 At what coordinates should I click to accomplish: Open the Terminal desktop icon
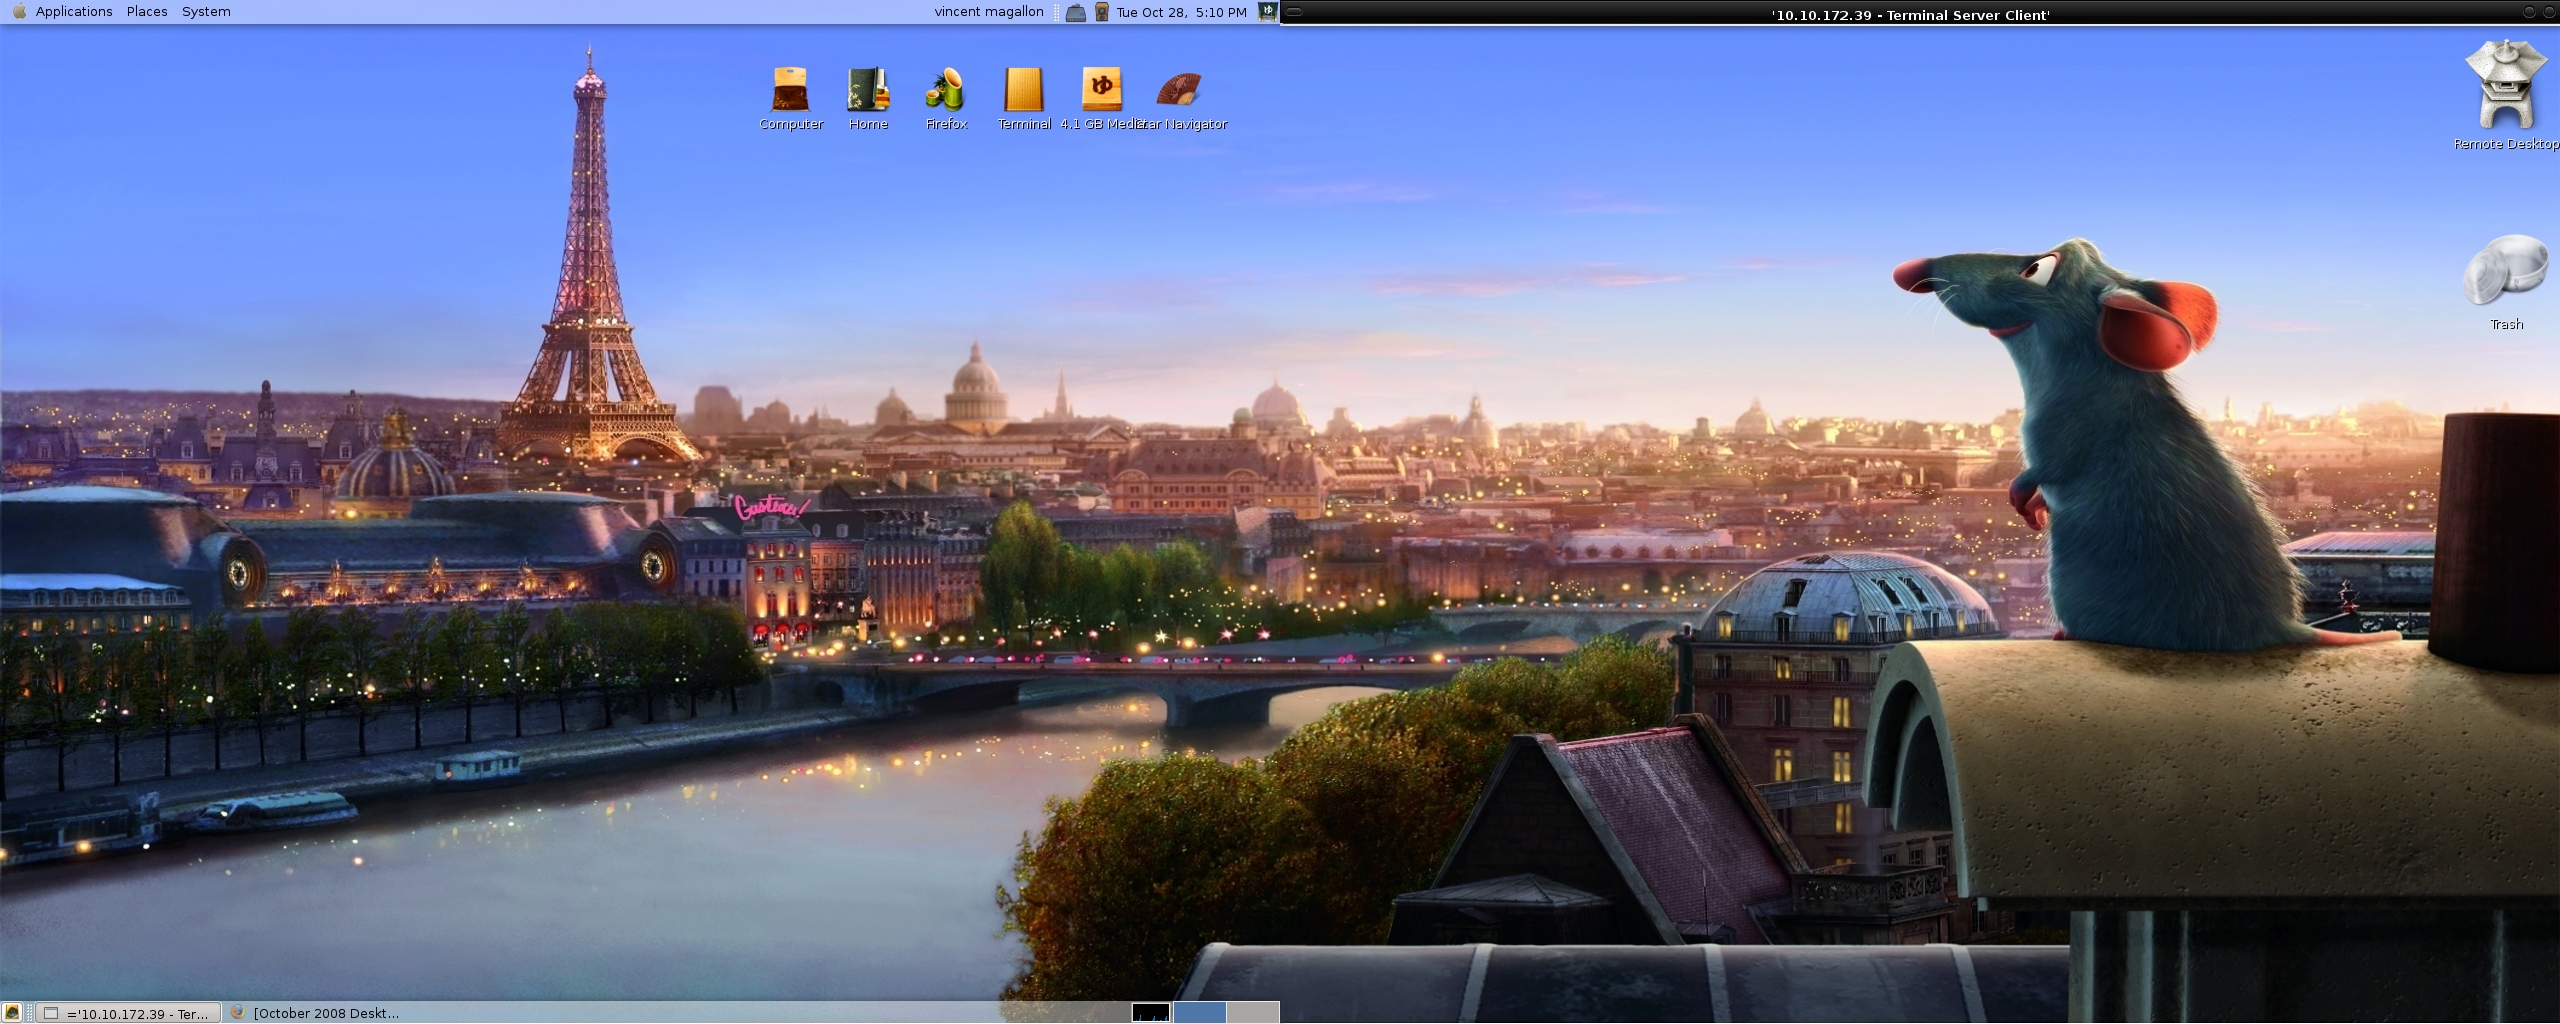pos(1024,97)
